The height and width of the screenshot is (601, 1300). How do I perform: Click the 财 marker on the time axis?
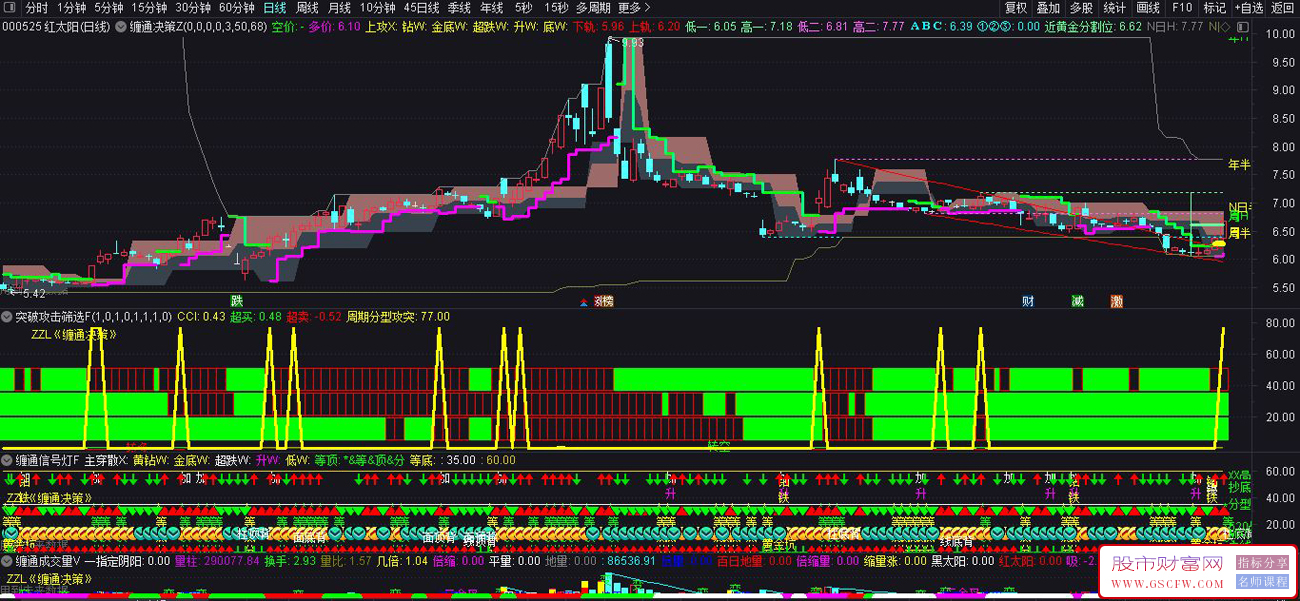1028,300
